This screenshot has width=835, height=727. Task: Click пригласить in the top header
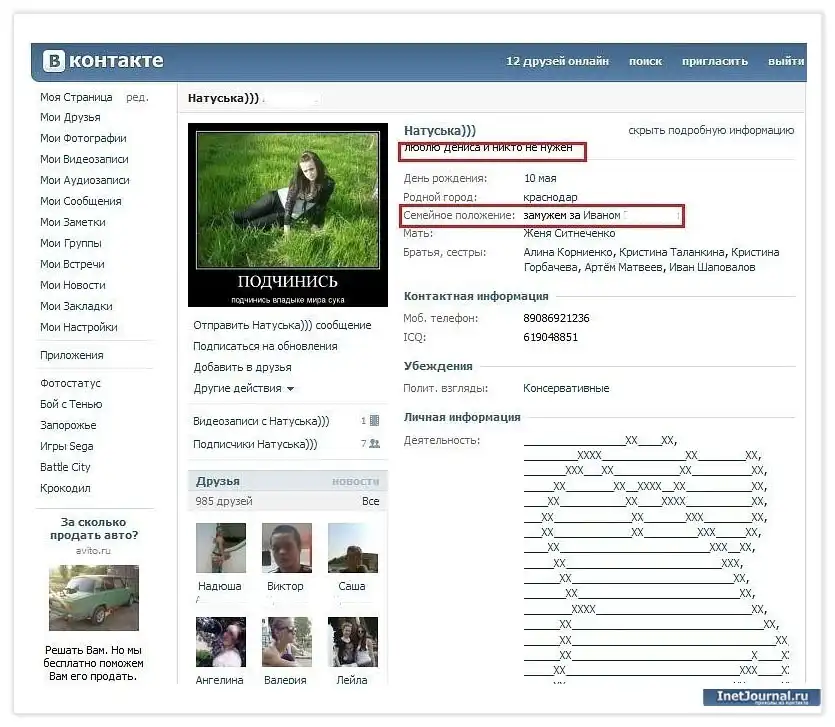coord(714,61)
